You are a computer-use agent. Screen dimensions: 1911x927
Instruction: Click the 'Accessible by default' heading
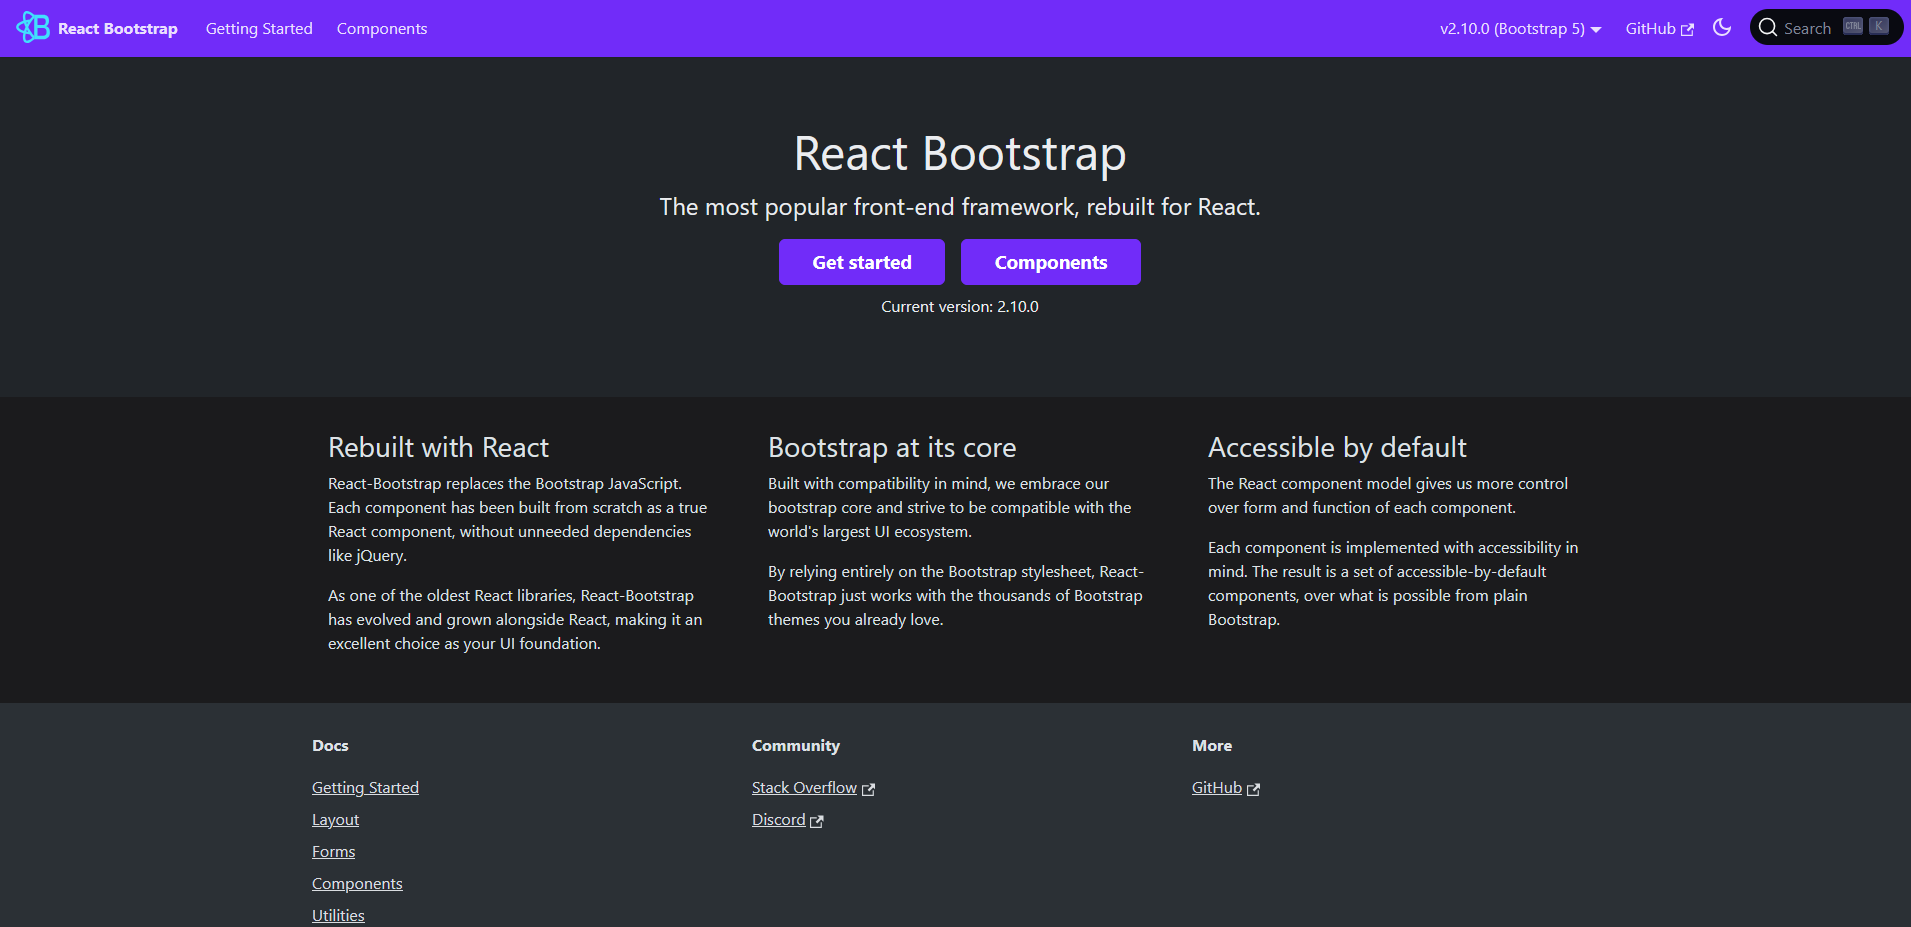coord(1337,448)
